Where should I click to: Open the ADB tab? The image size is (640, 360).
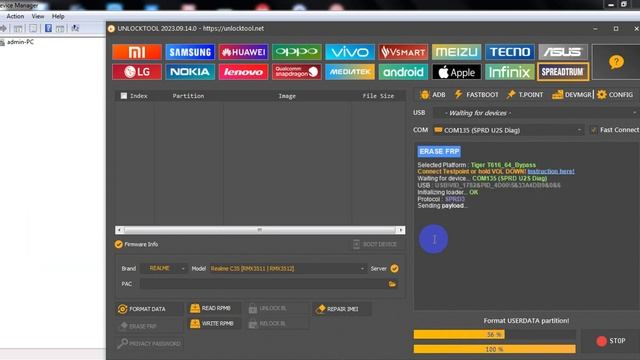point(433,95)
